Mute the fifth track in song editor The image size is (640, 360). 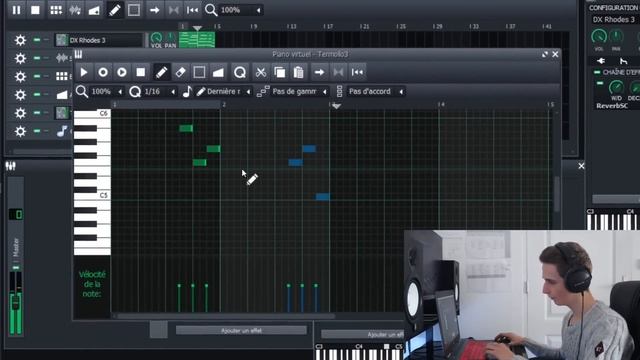point(37,113)
